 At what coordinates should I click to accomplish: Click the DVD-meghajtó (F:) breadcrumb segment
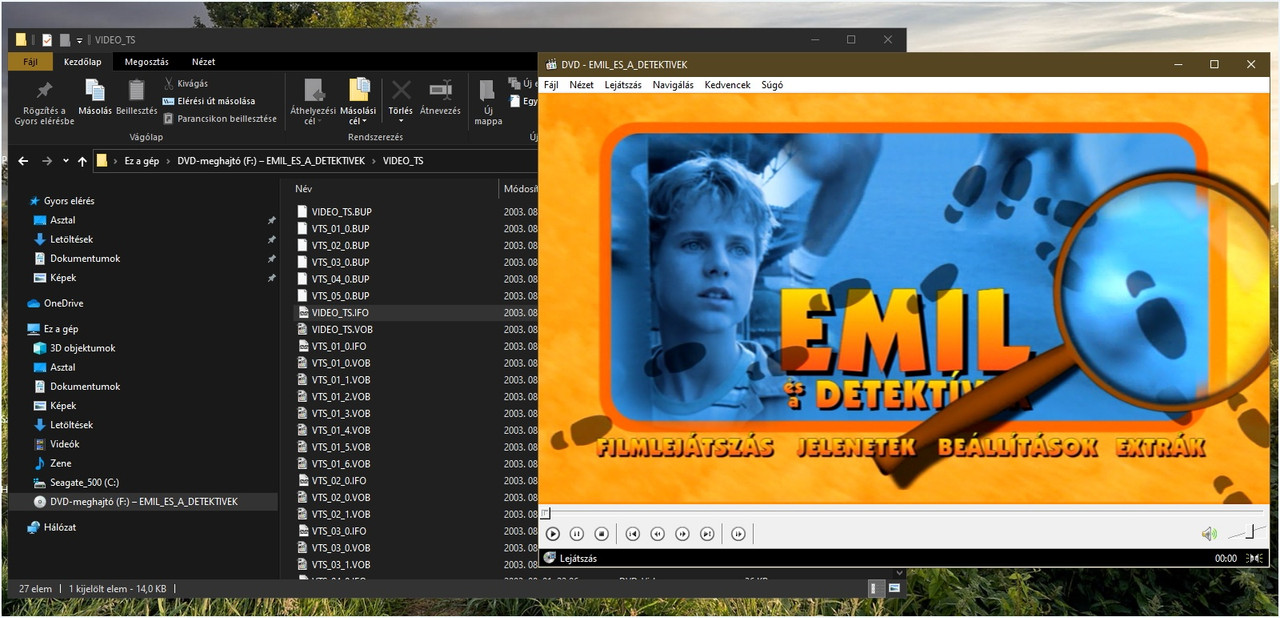(x=271, y=160)
